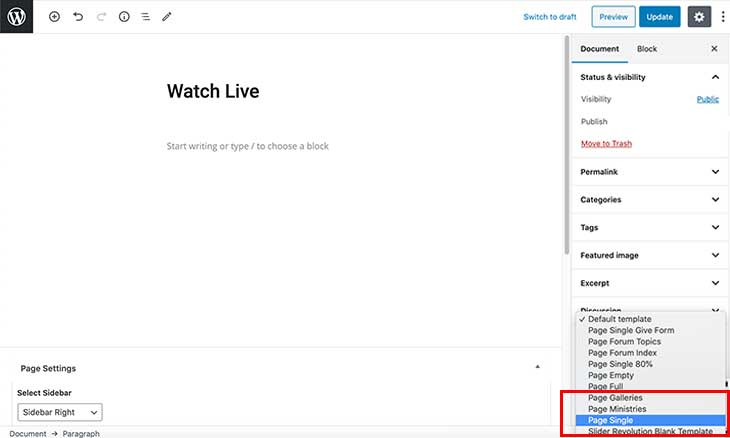Click the Select Sidebar label
The width and height of the screenshot is (730, 438).
point(44,393)
